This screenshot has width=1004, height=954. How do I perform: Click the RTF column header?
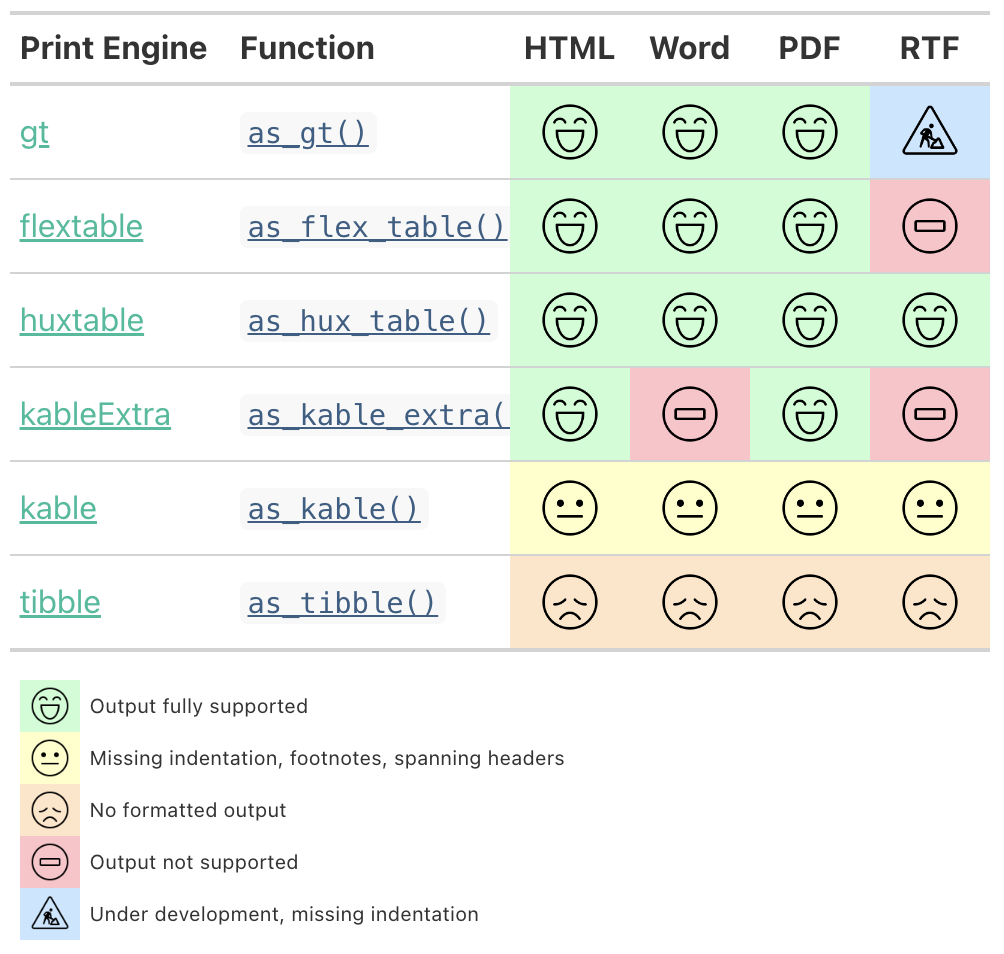930,48
